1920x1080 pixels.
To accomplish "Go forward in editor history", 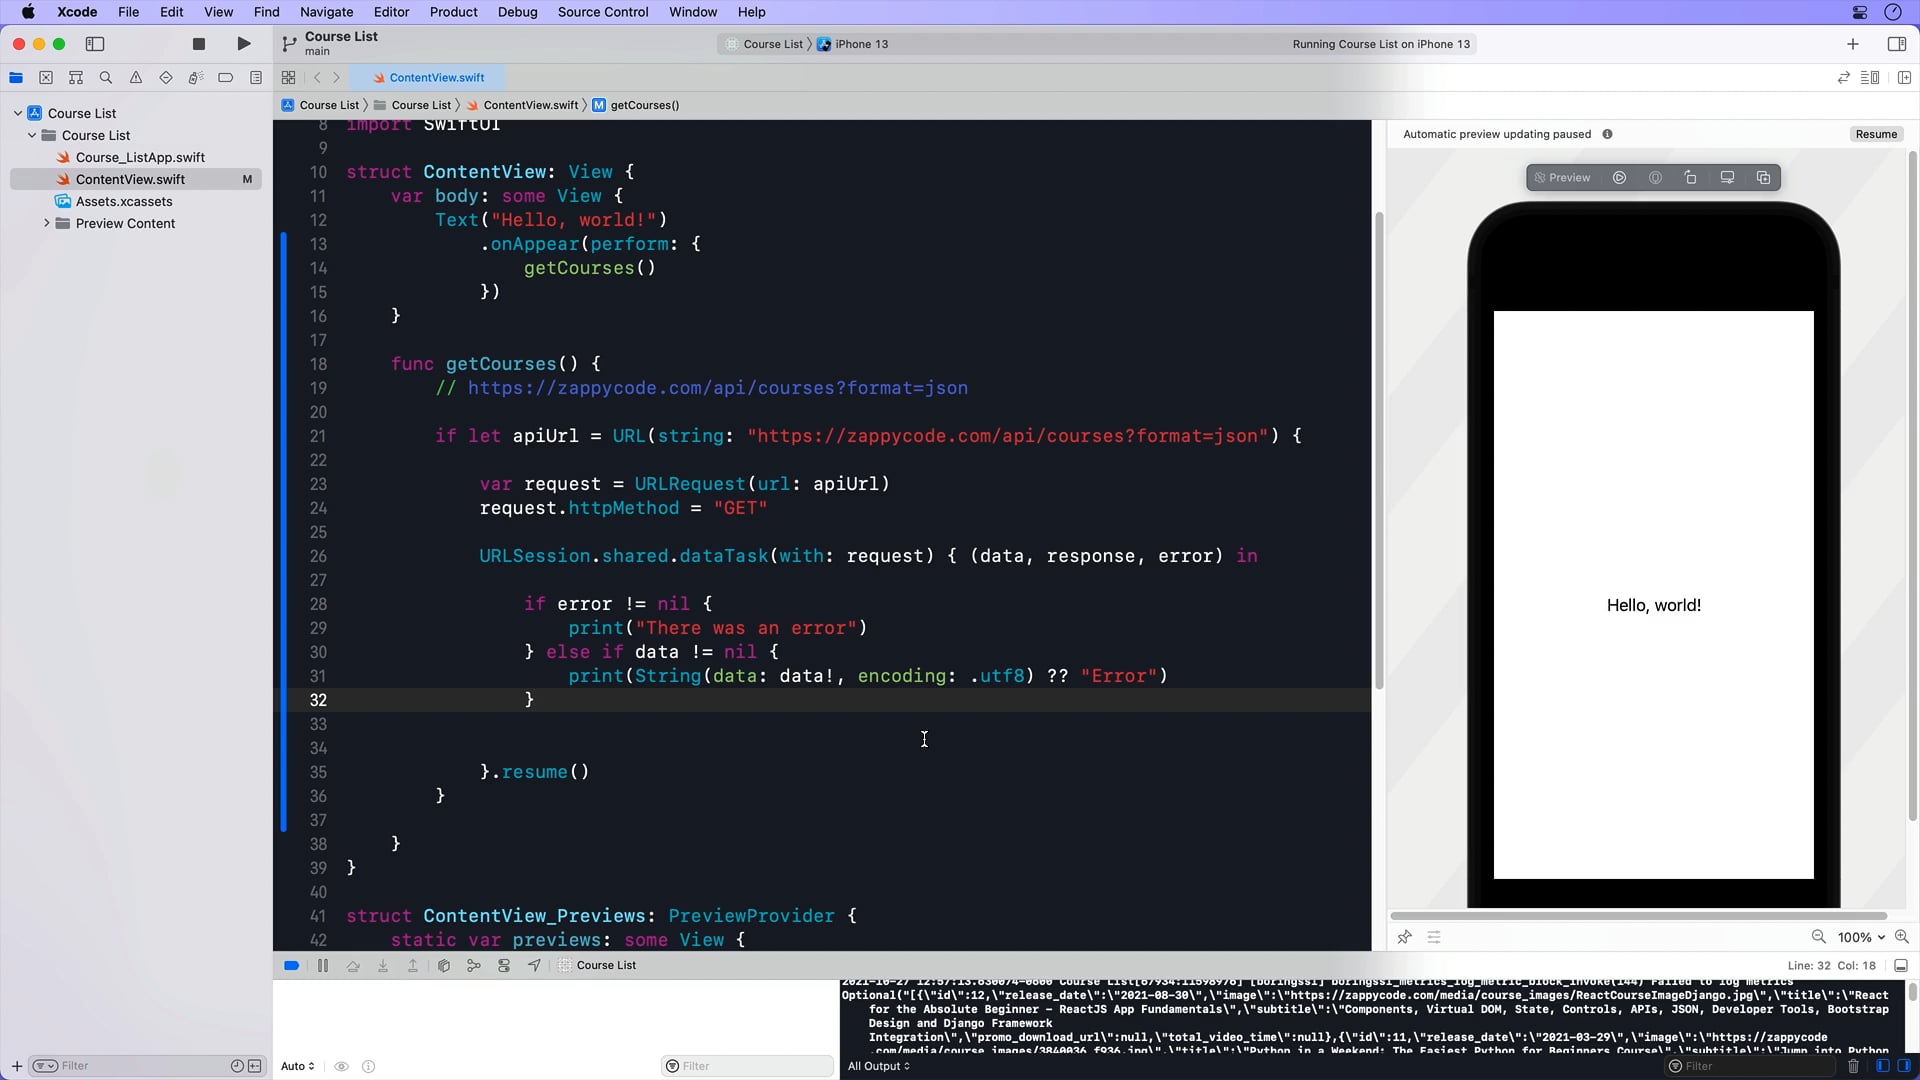I will (x=336, y=78).
